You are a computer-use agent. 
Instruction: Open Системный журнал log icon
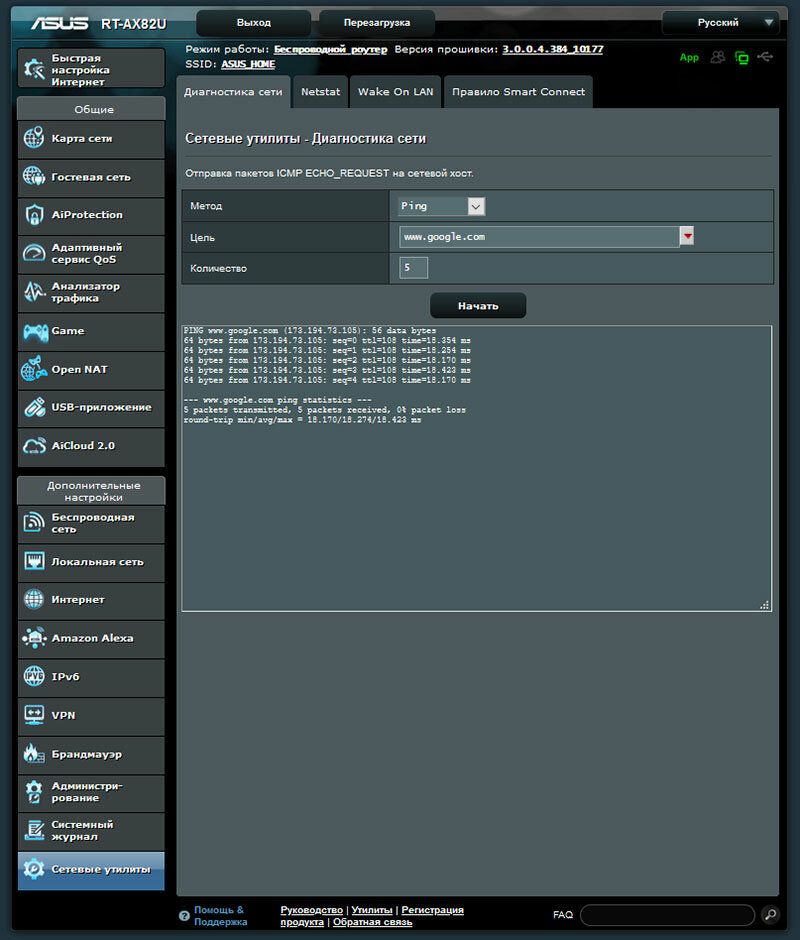[x=34, y=830]
